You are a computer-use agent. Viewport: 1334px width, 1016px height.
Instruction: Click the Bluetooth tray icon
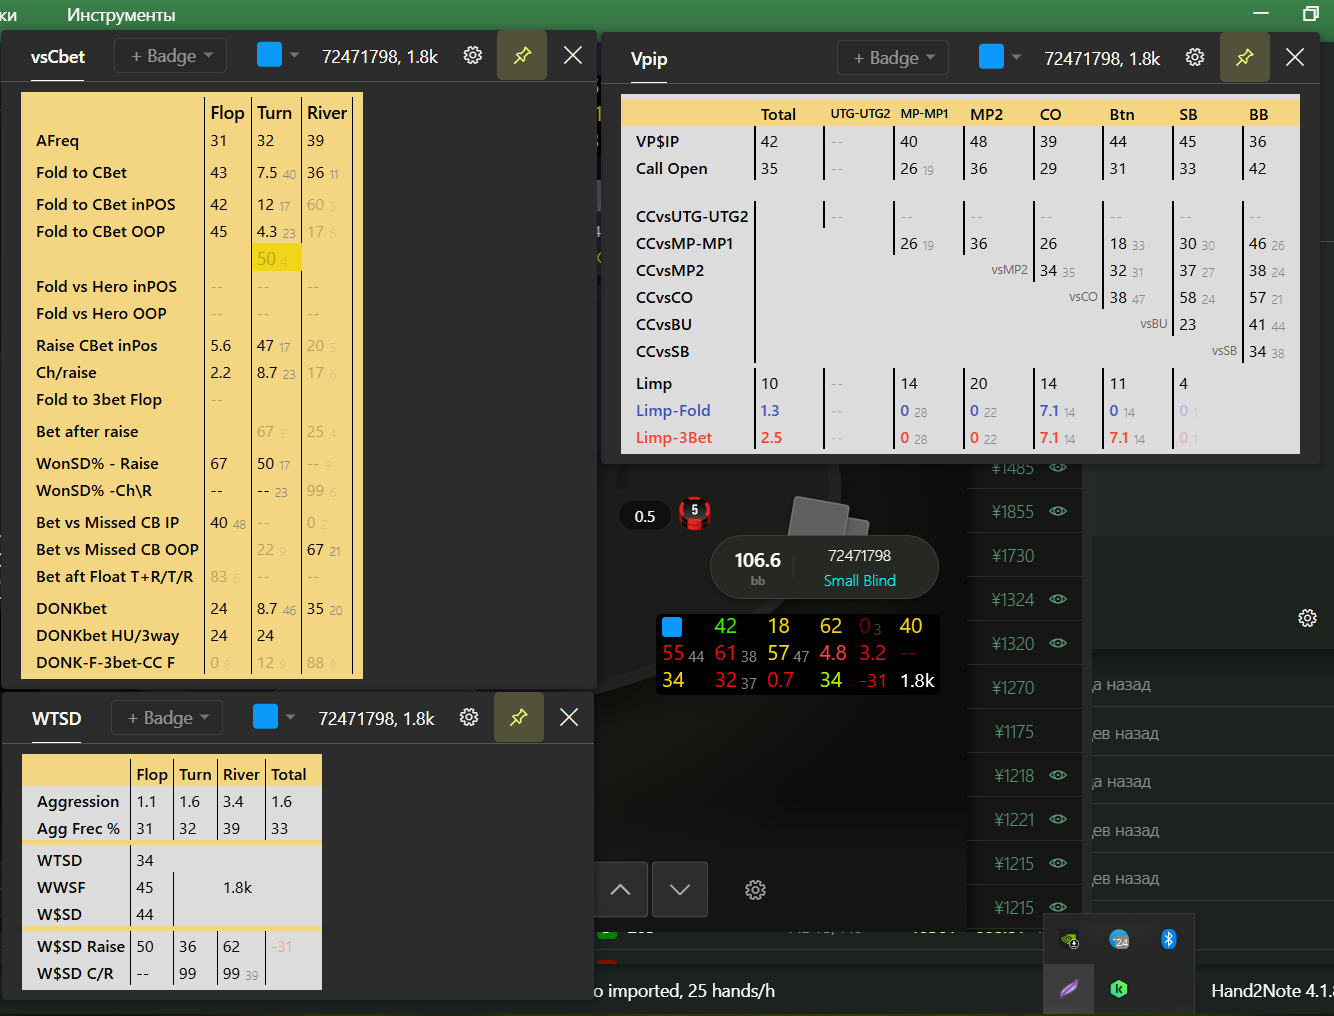[x=1168, y=939]
